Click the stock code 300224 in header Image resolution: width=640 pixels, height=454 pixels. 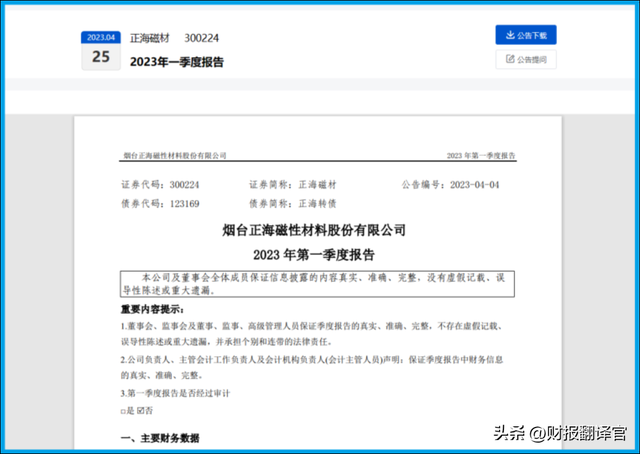click(202, 38)
